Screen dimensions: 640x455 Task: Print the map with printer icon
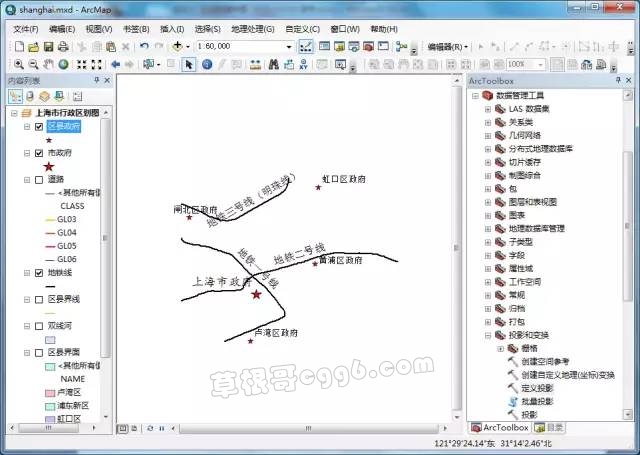[x=63, y=47]
